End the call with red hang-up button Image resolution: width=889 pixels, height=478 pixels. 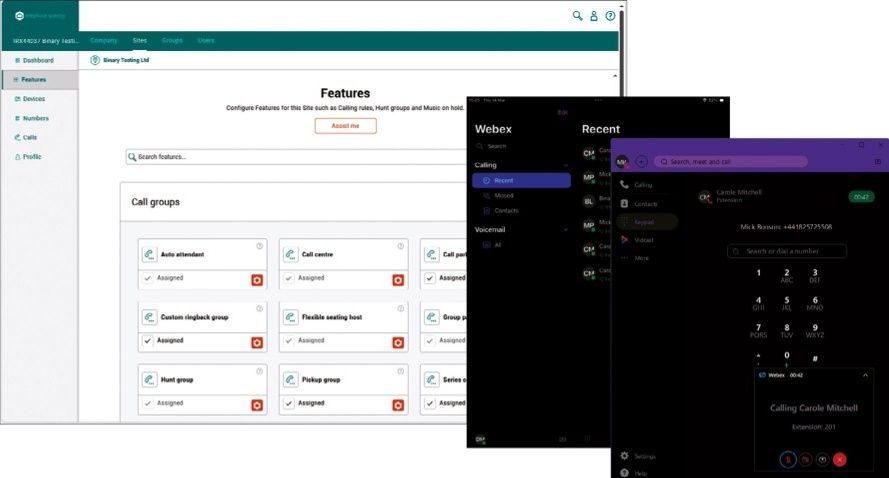[x=840, y=460]
